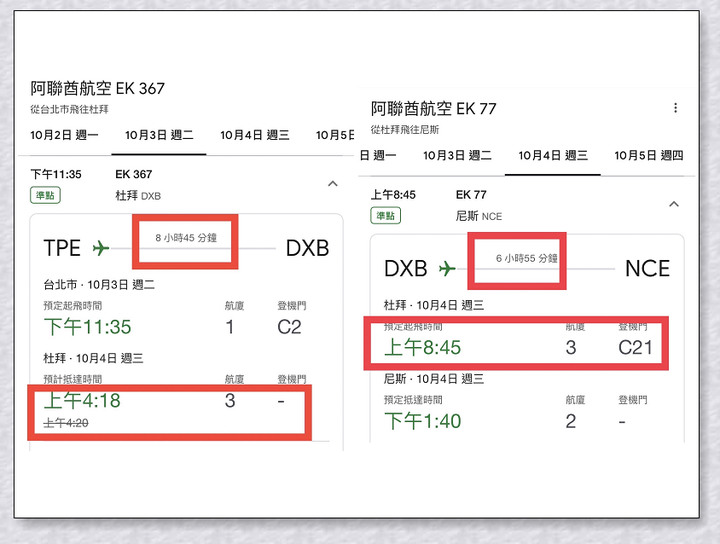Click the 6 小時55 分鐘 duration text
This screenshot has height=544, width=720.
pos(527,258)
